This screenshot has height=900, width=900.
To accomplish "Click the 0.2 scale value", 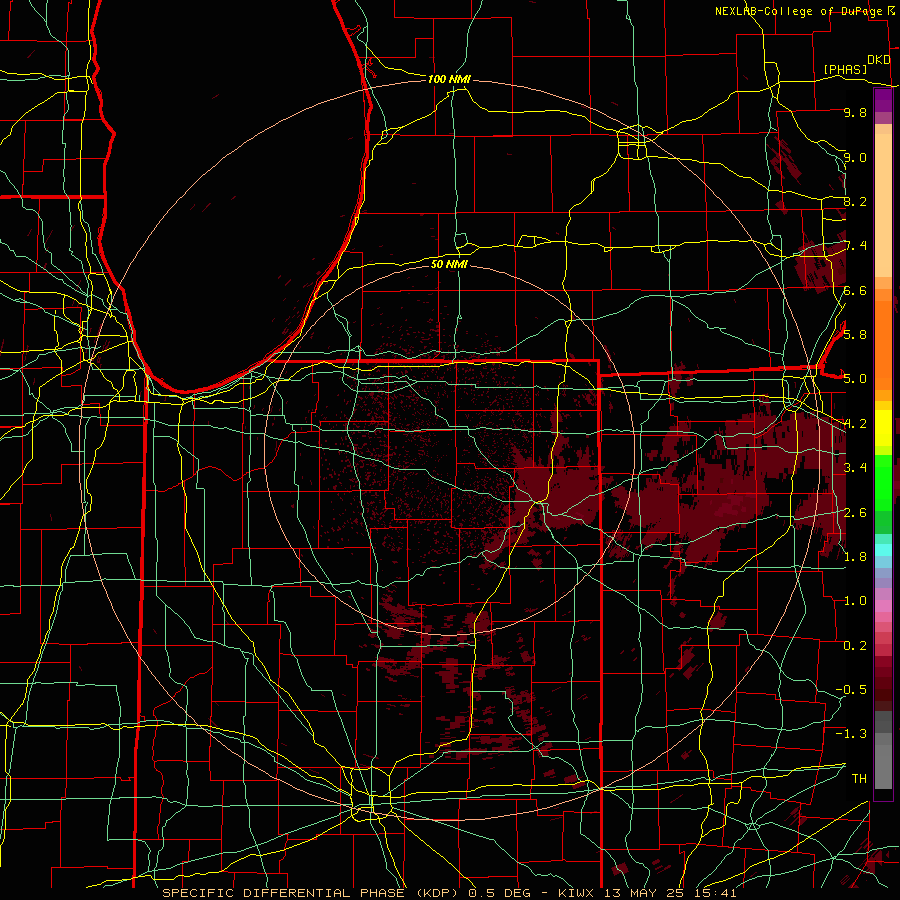I will [855, 645].
